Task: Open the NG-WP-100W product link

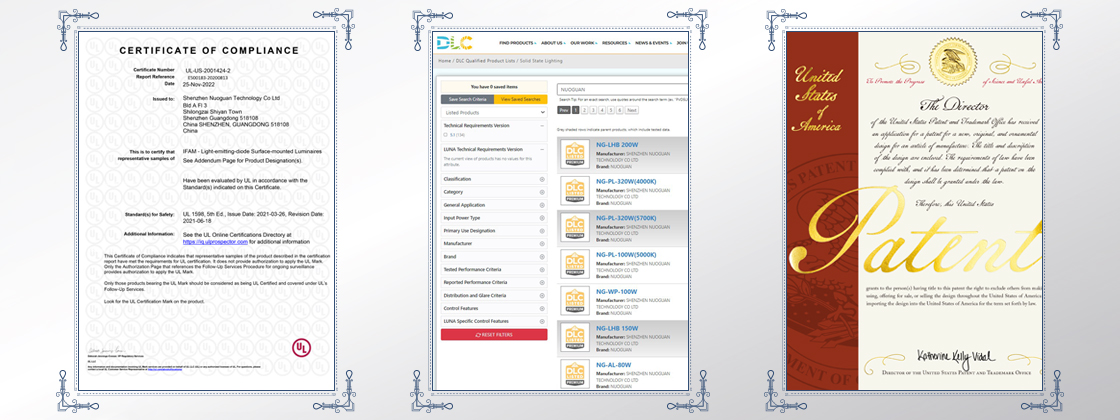Action: [x=616, y=291]
